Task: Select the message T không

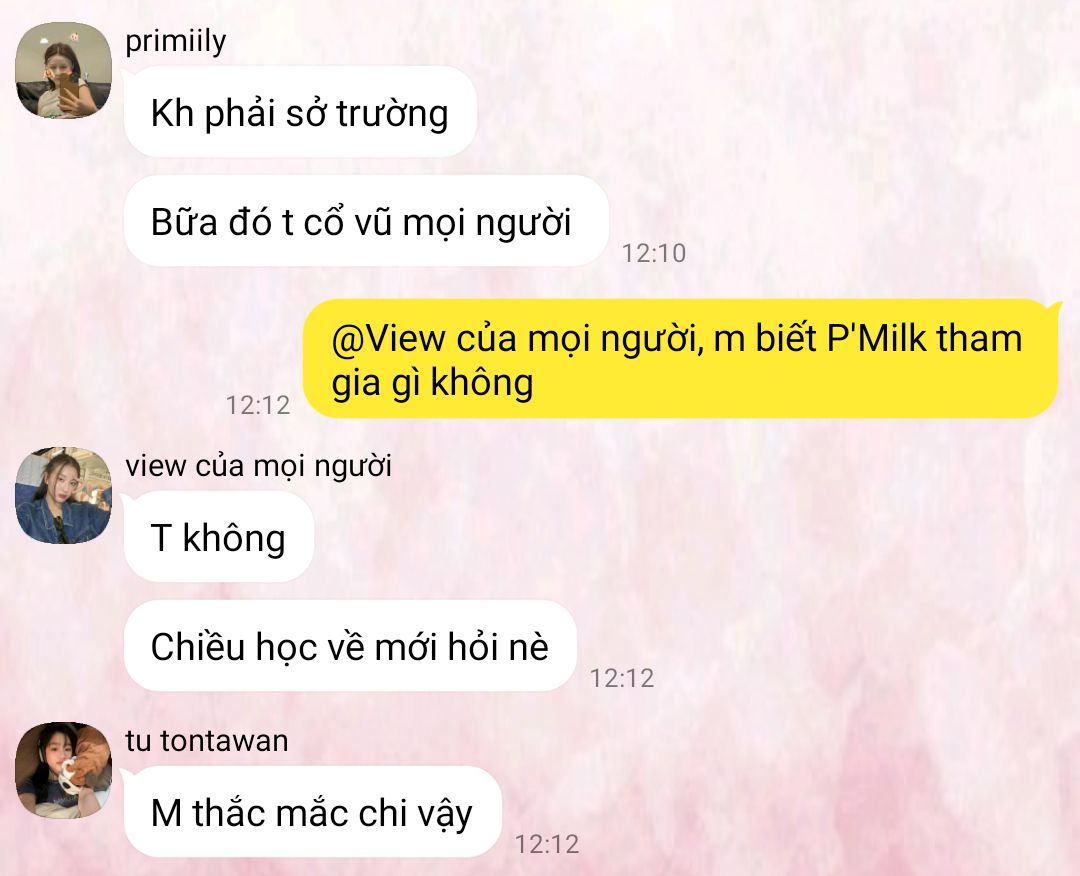Action: click(x=219, y=537)
